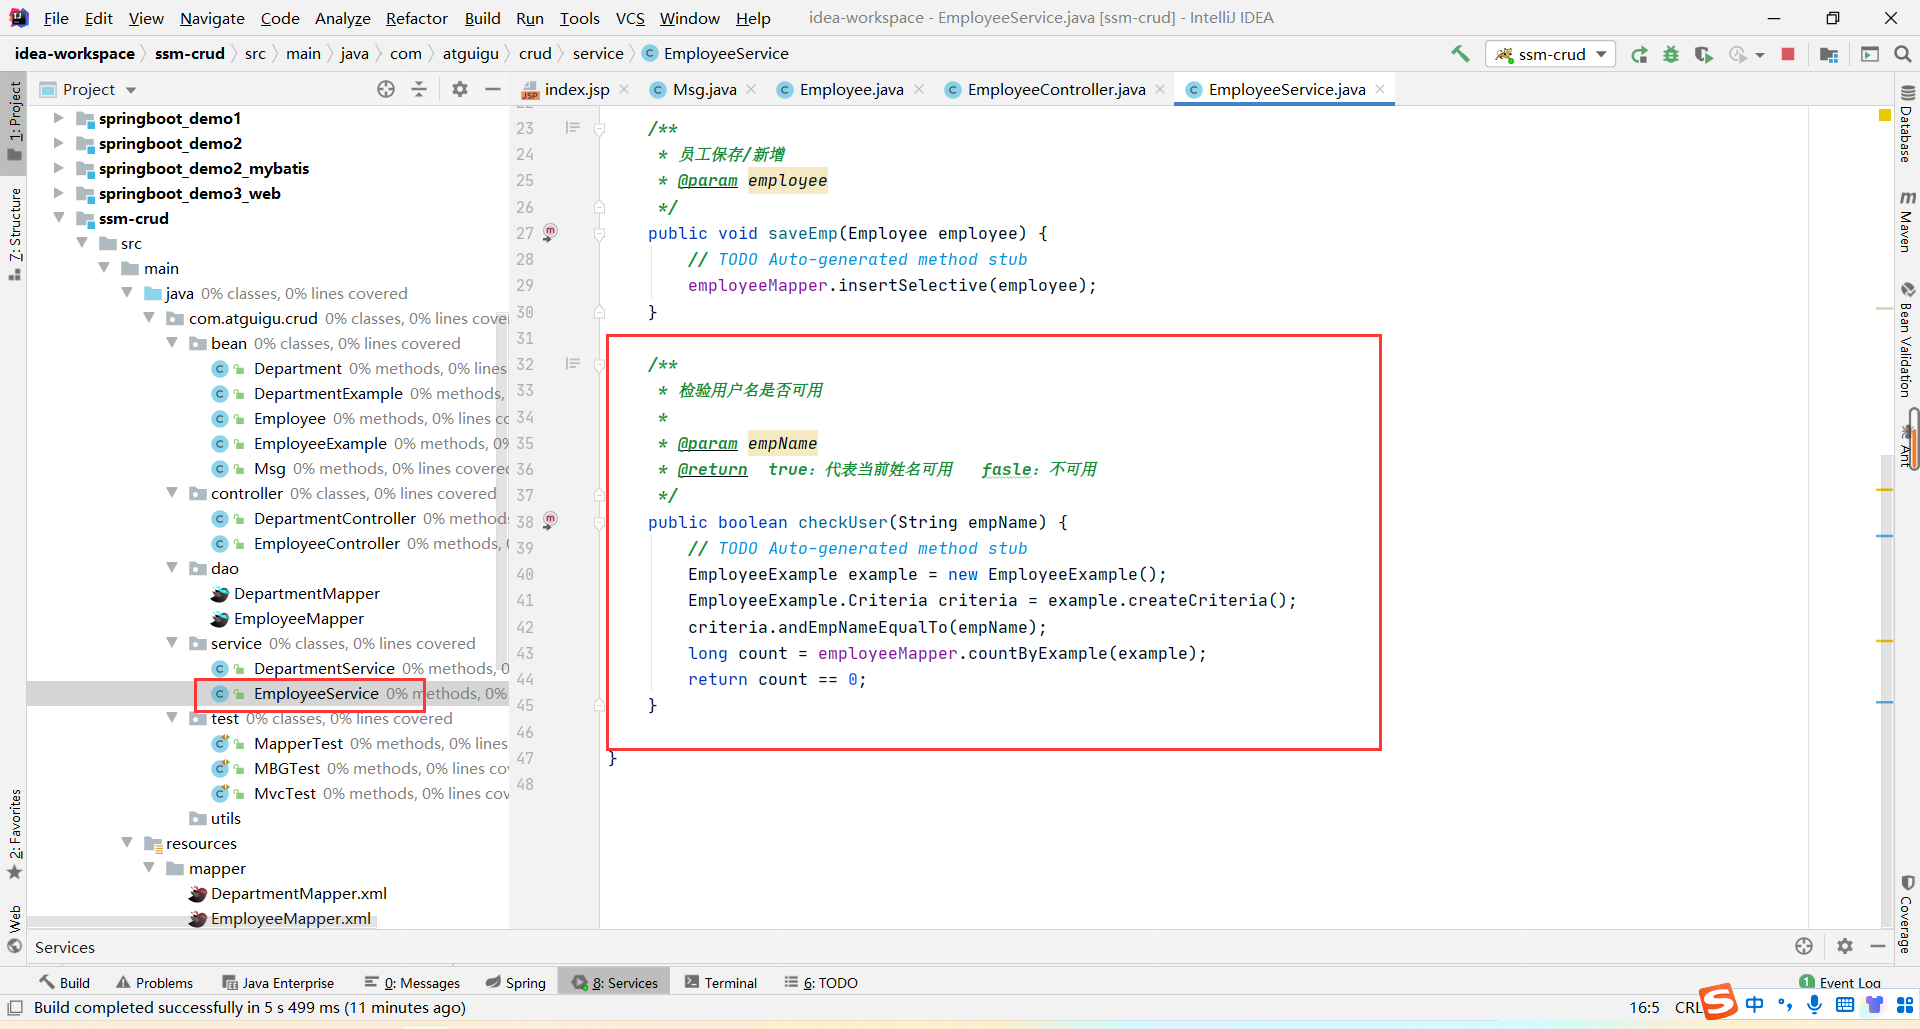Viewport: 1920px width, 1029px height.
Task: Open Services panel settings gear
Action: pyautogui.click(x=1845, y=946)
